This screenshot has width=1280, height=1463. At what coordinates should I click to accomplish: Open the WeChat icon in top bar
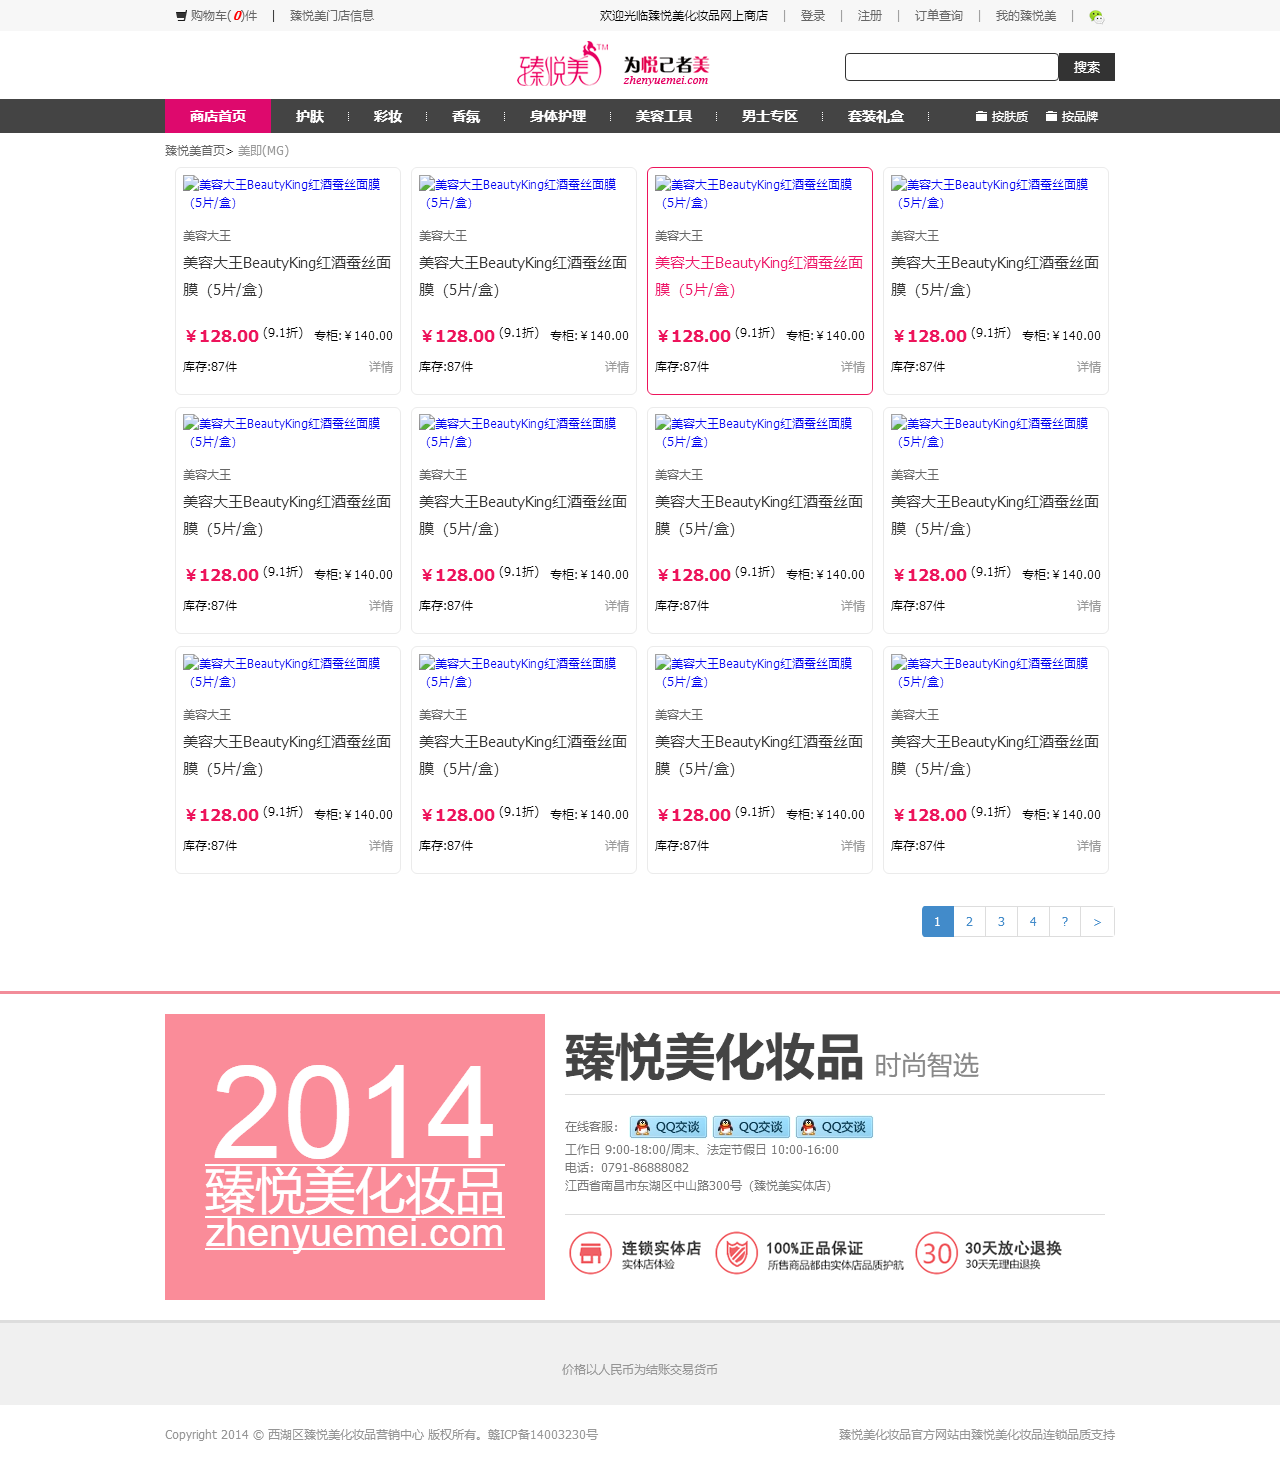pos(1096,16)
